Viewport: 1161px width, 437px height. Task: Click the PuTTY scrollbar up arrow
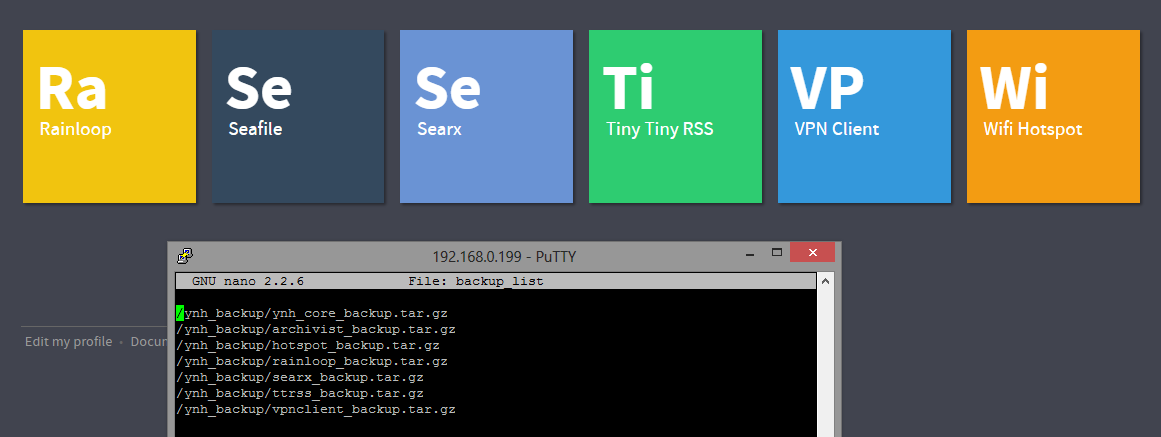pos(826,281)
